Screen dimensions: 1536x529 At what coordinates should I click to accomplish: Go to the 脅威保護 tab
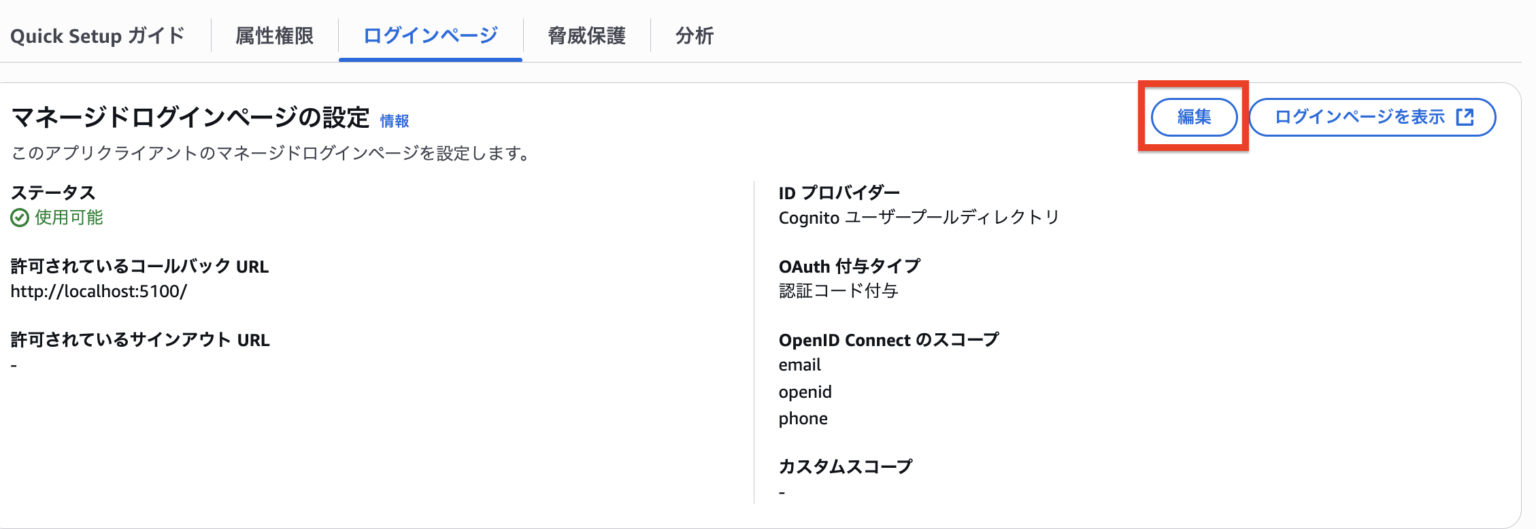click(x=586, y=36)
